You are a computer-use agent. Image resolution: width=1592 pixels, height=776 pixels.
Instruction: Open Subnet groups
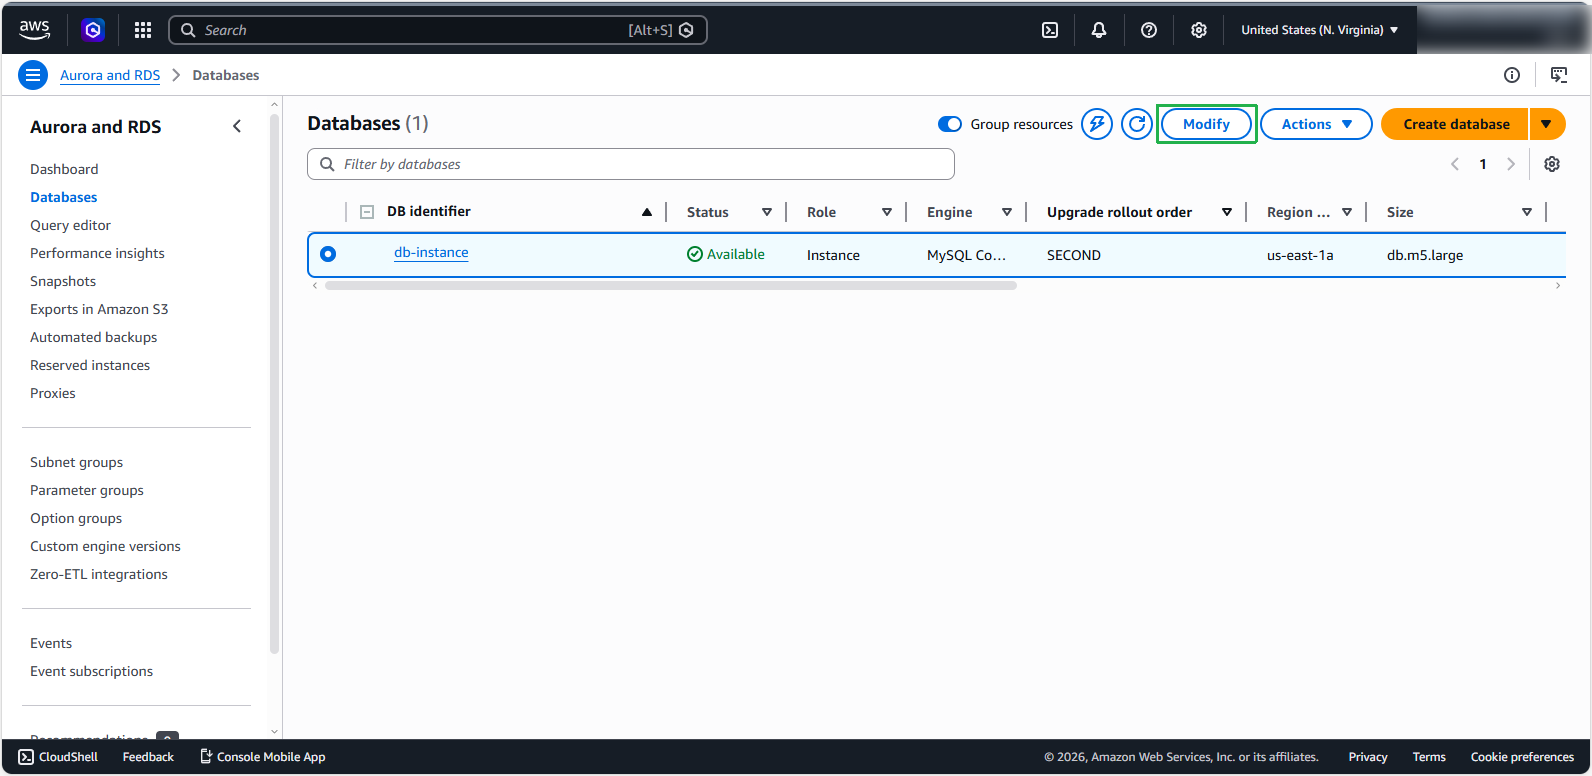[76, 462]
